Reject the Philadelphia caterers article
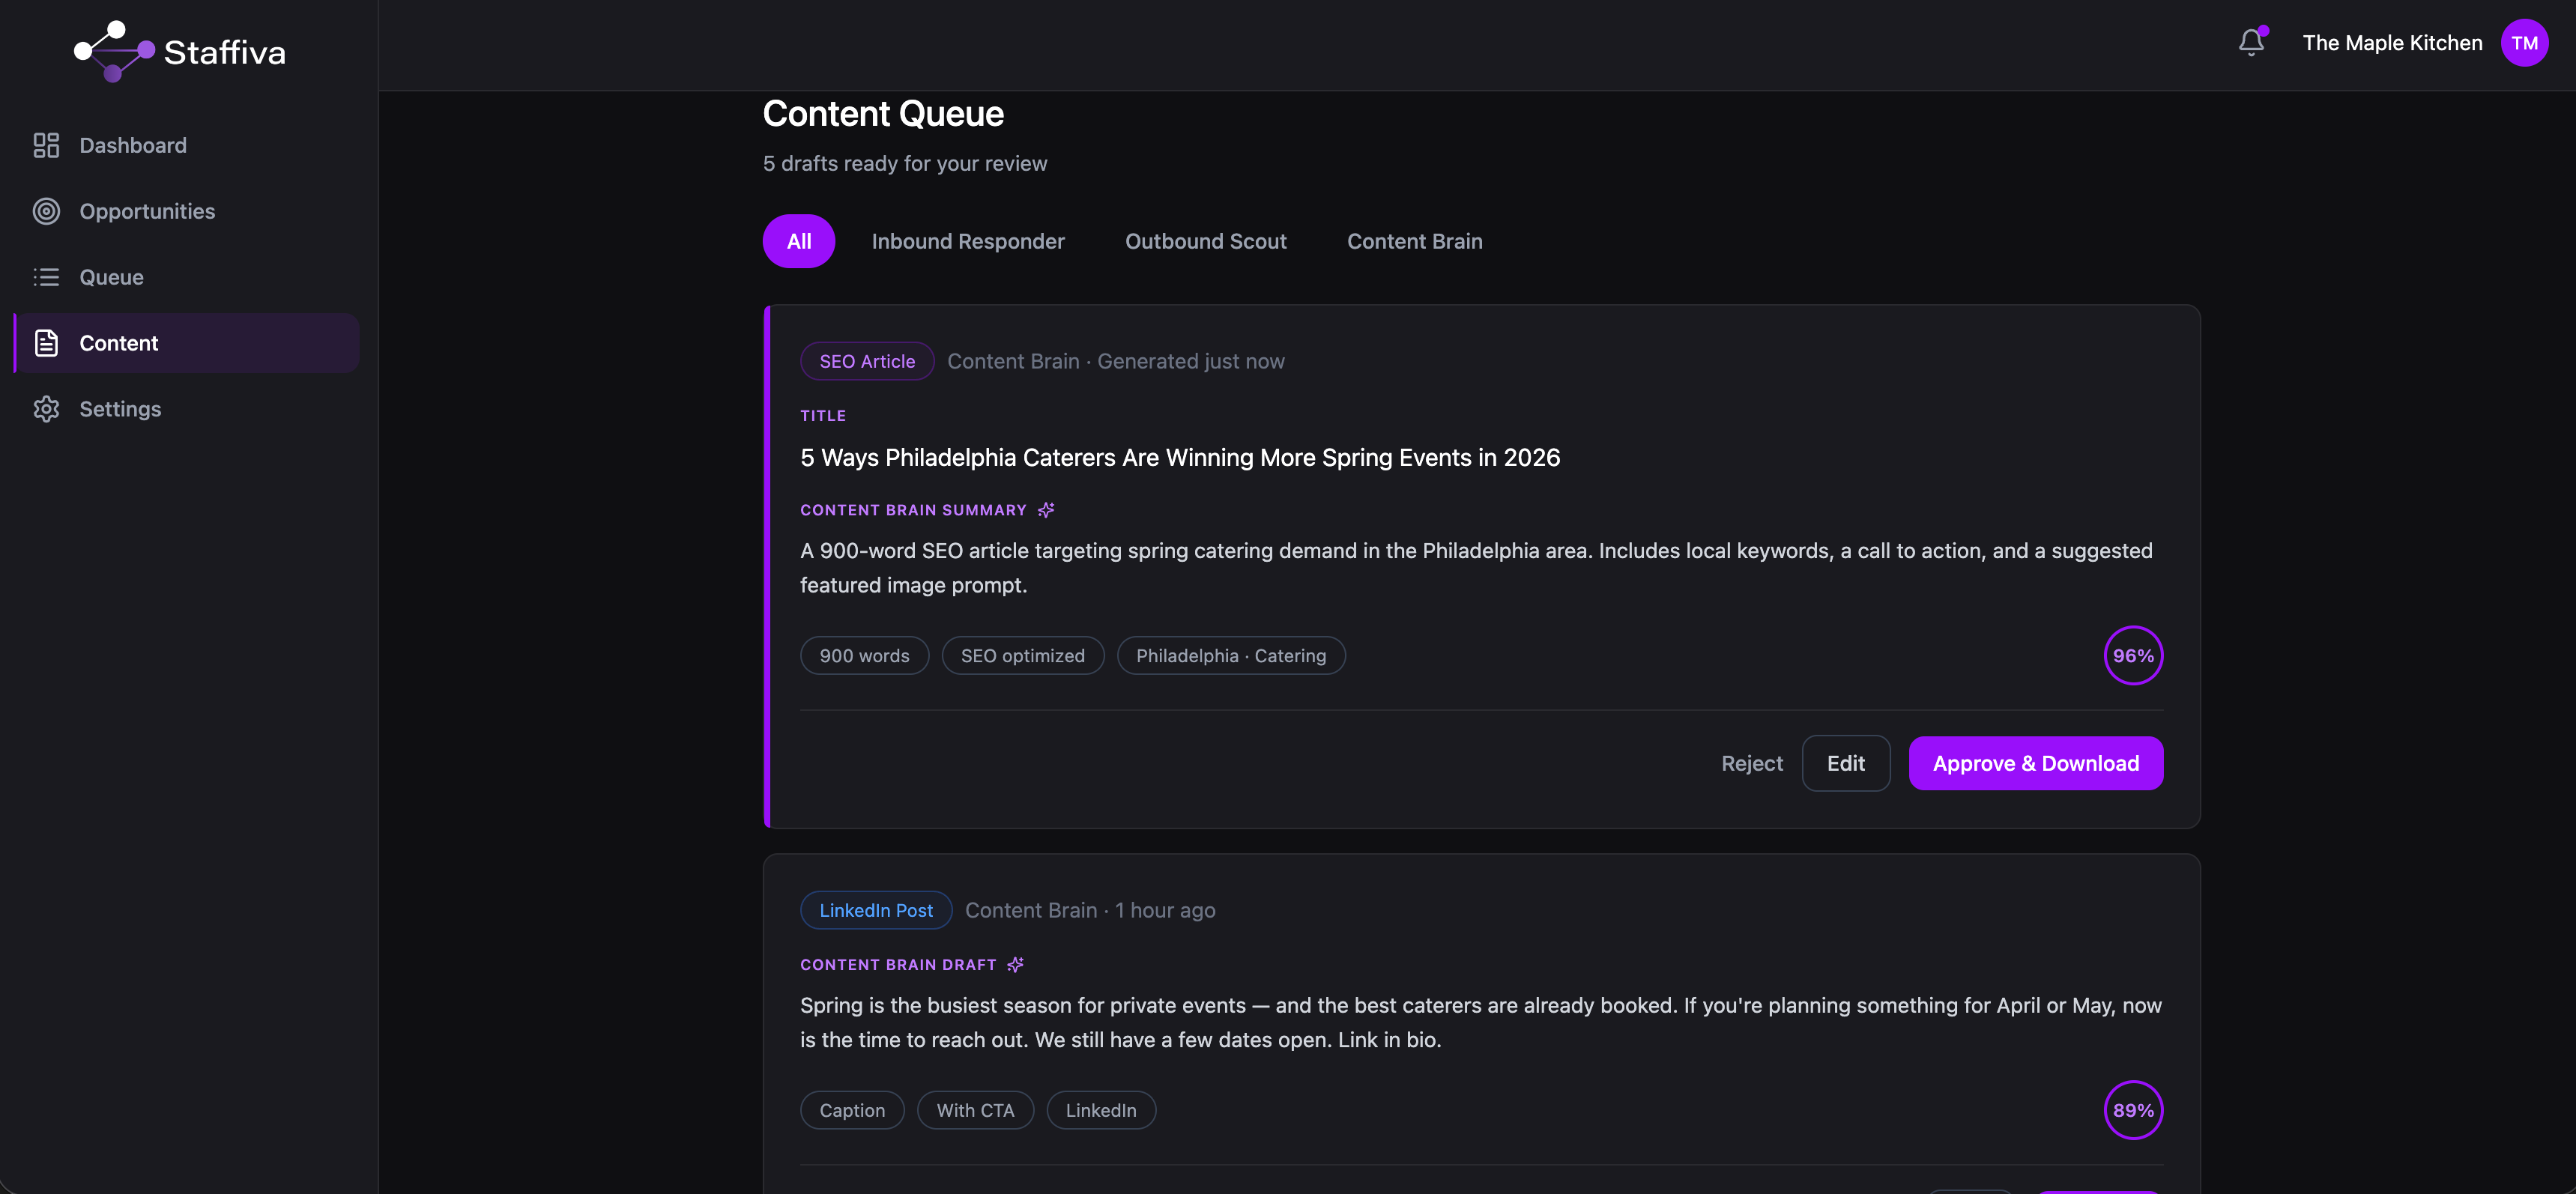This screenshot has width=2576, height=1194. pos(1752,763)
